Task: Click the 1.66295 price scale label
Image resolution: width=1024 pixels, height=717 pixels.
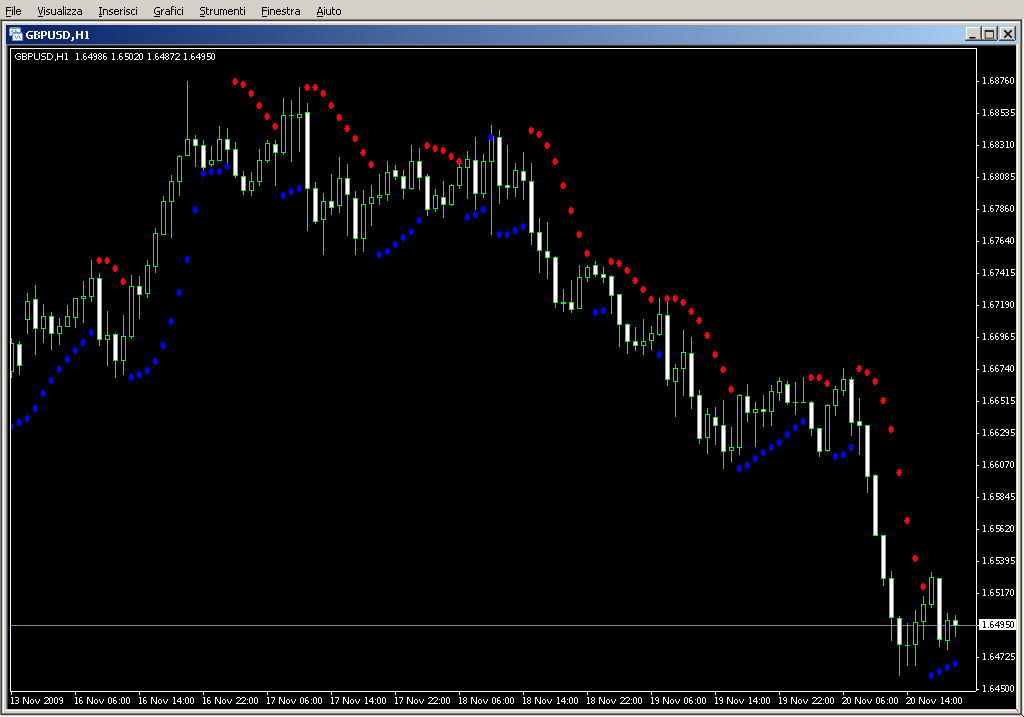Action: (x=998, y=433)
